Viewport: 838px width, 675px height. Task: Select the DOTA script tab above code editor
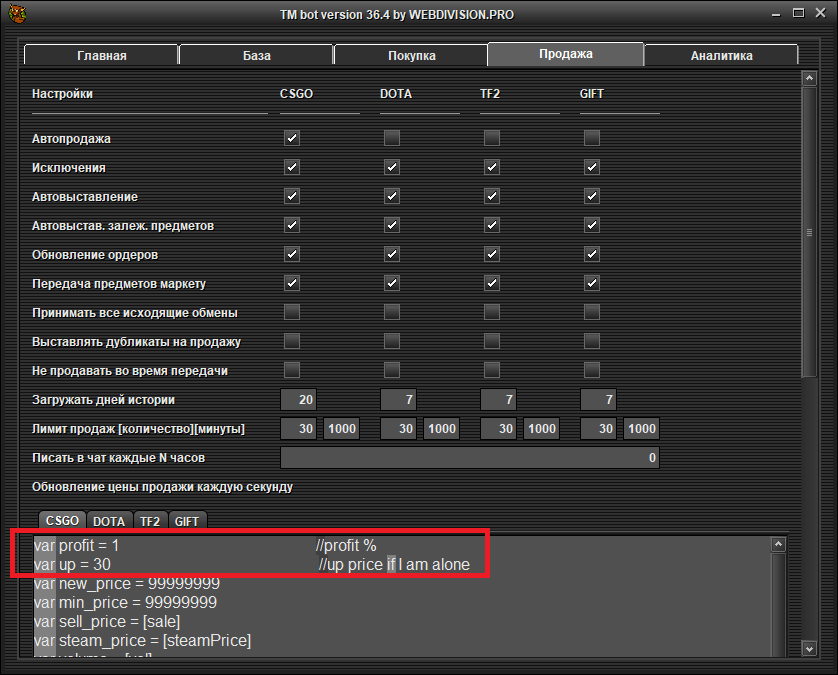110,521
